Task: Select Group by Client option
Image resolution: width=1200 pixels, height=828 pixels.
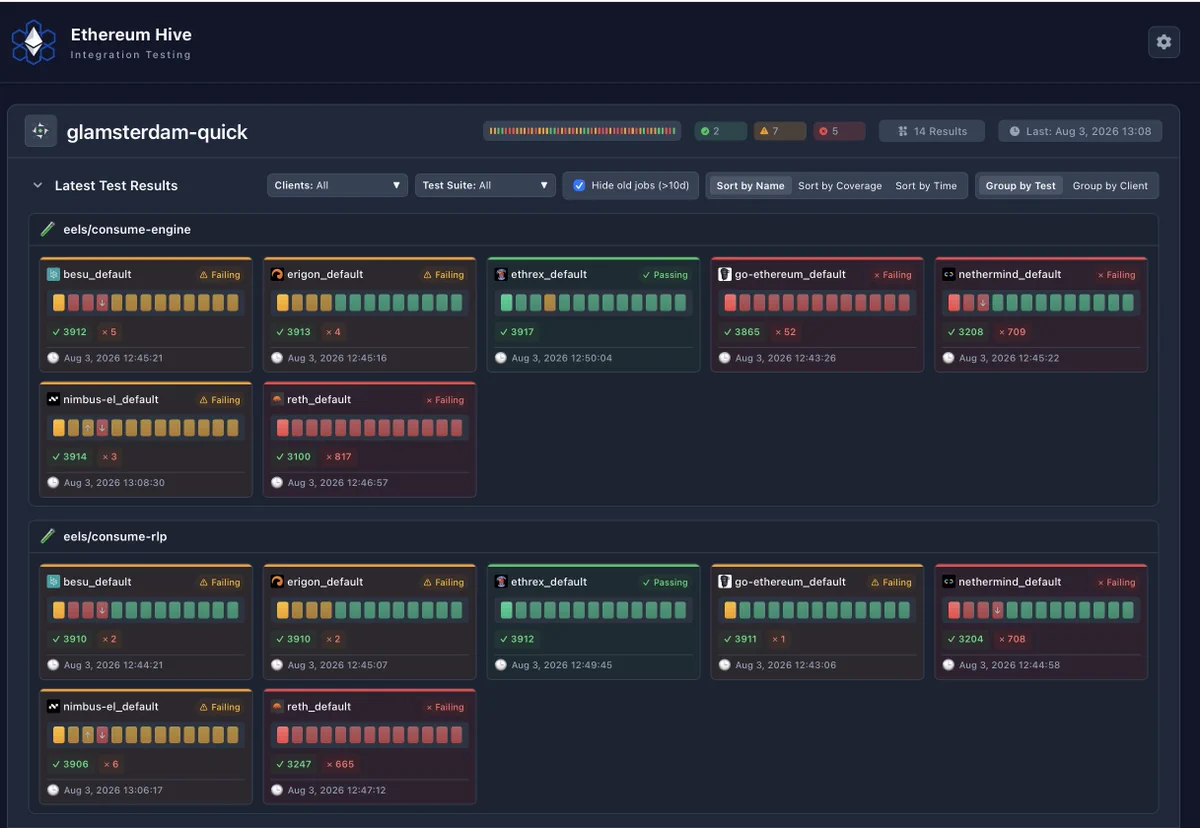Action: pyautogui.click(x=1110, y=185)
